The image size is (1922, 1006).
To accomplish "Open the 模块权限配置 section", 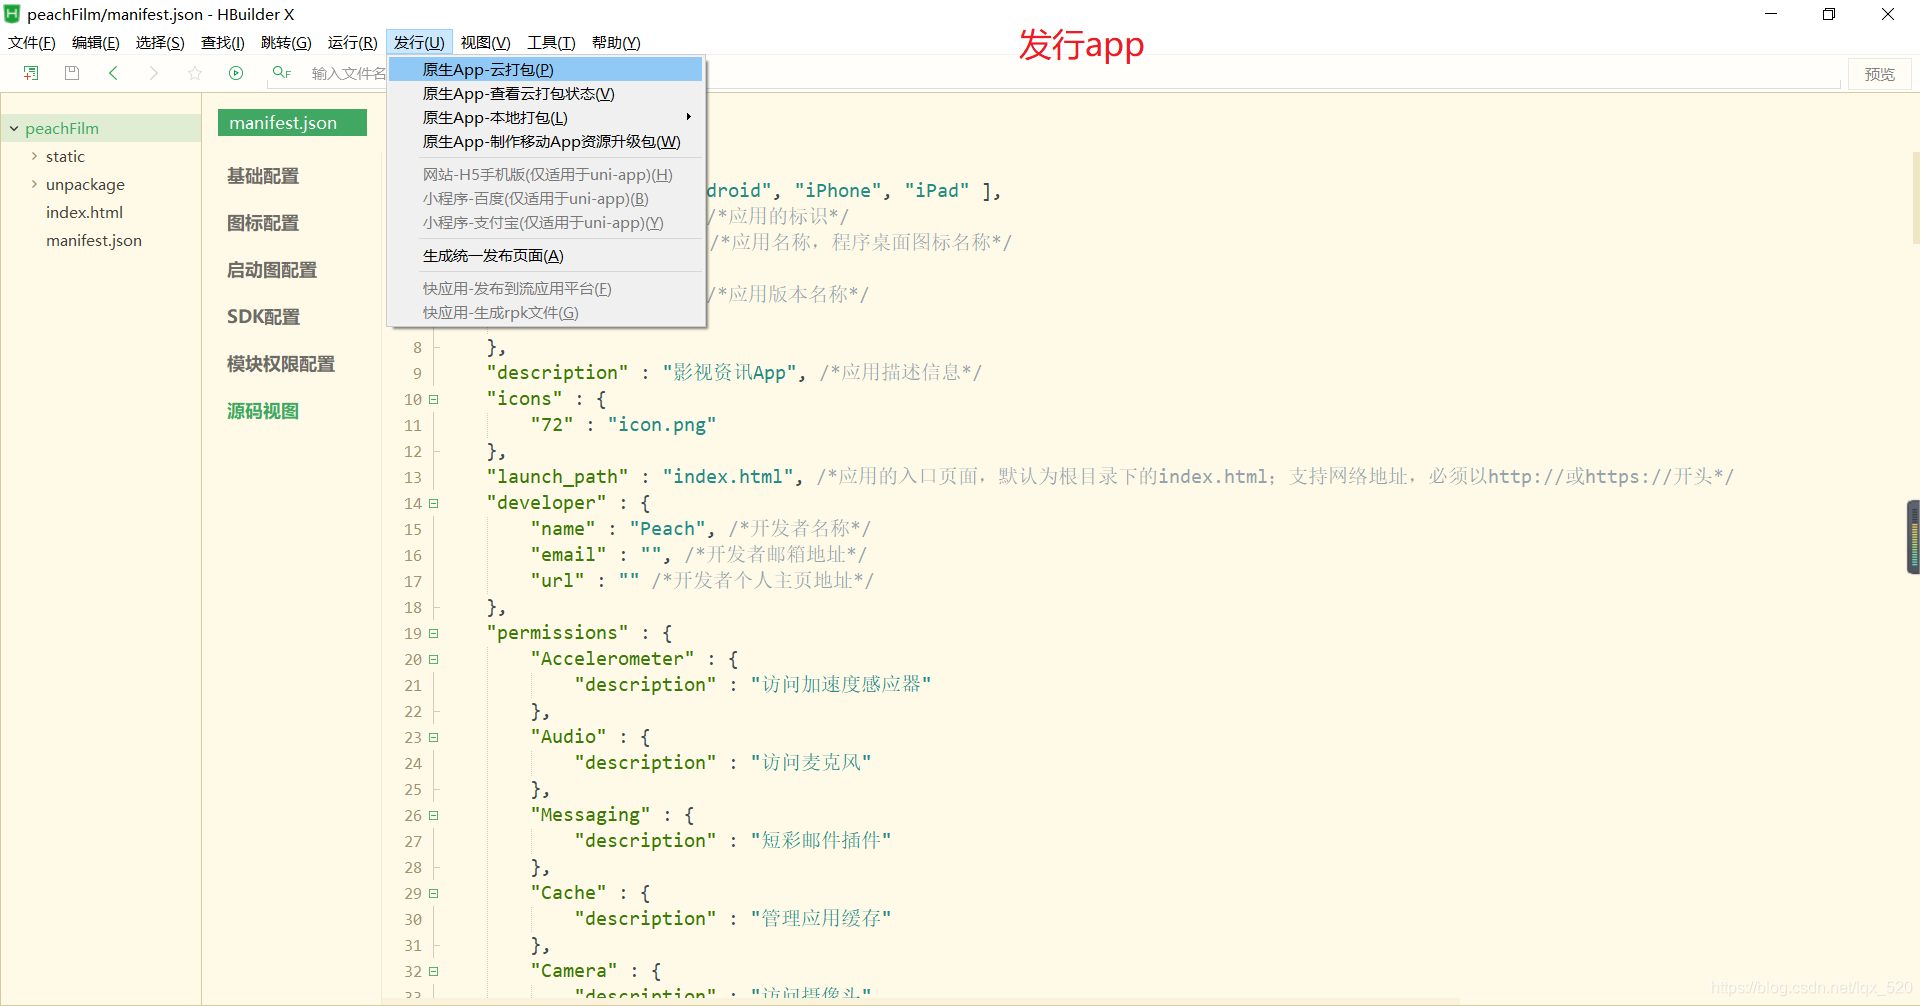I will (281, 364).
